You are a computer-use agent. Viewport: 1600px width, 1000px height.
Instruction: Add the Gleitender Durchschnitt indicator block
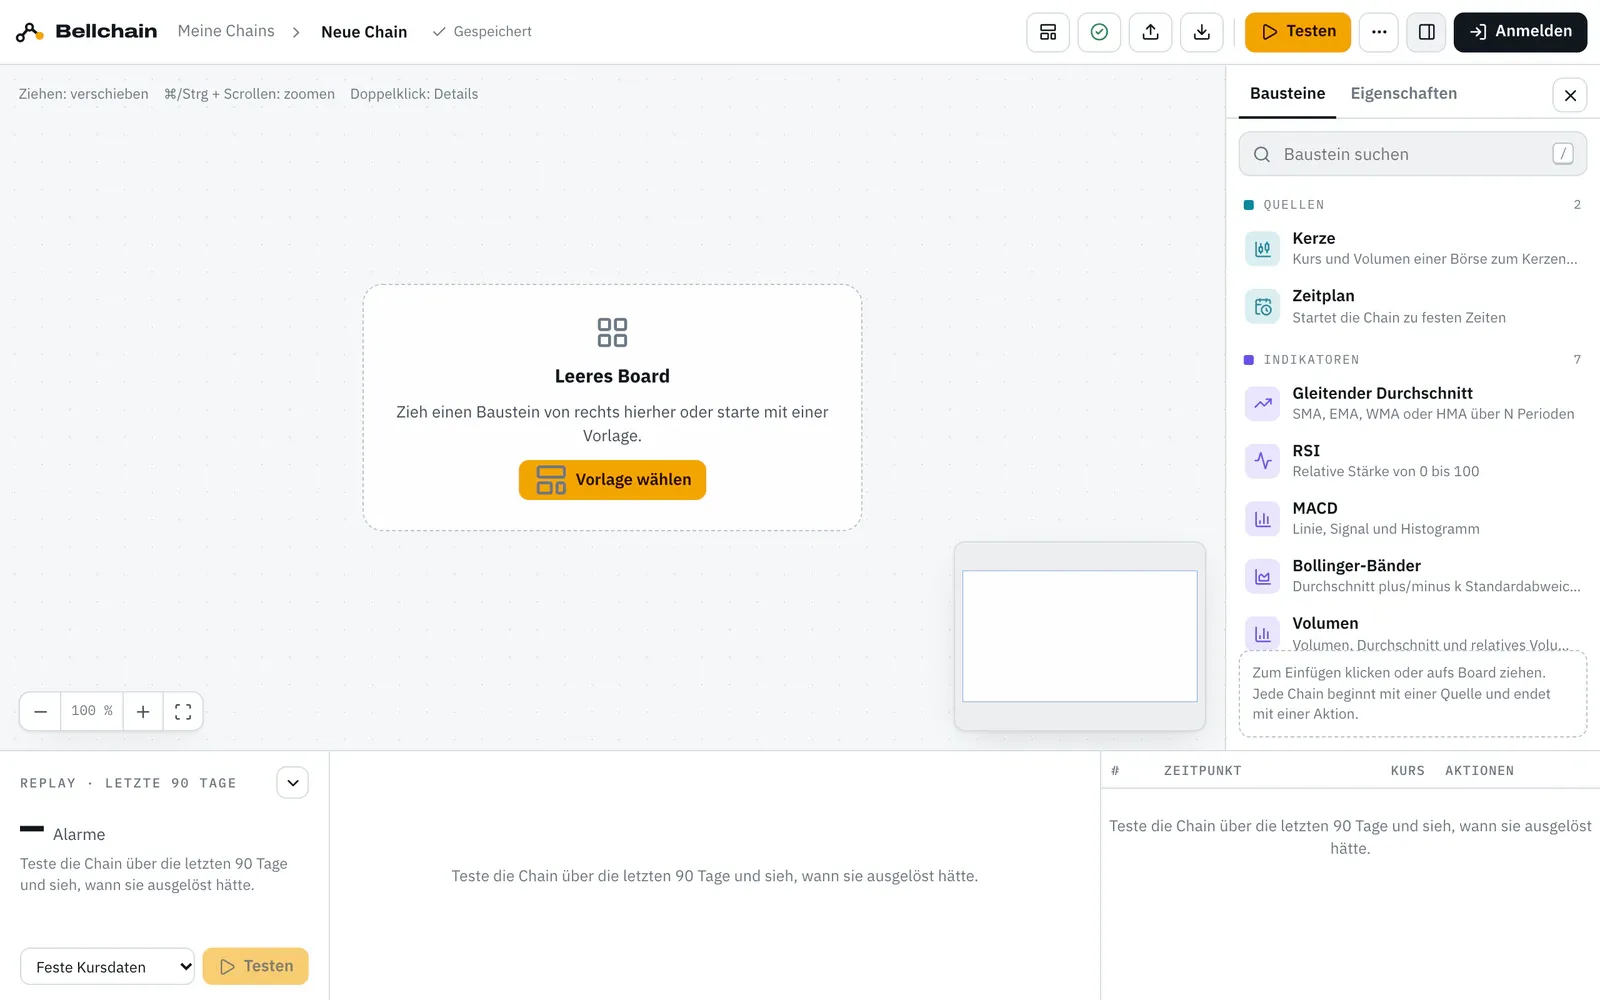[1413, 403]
